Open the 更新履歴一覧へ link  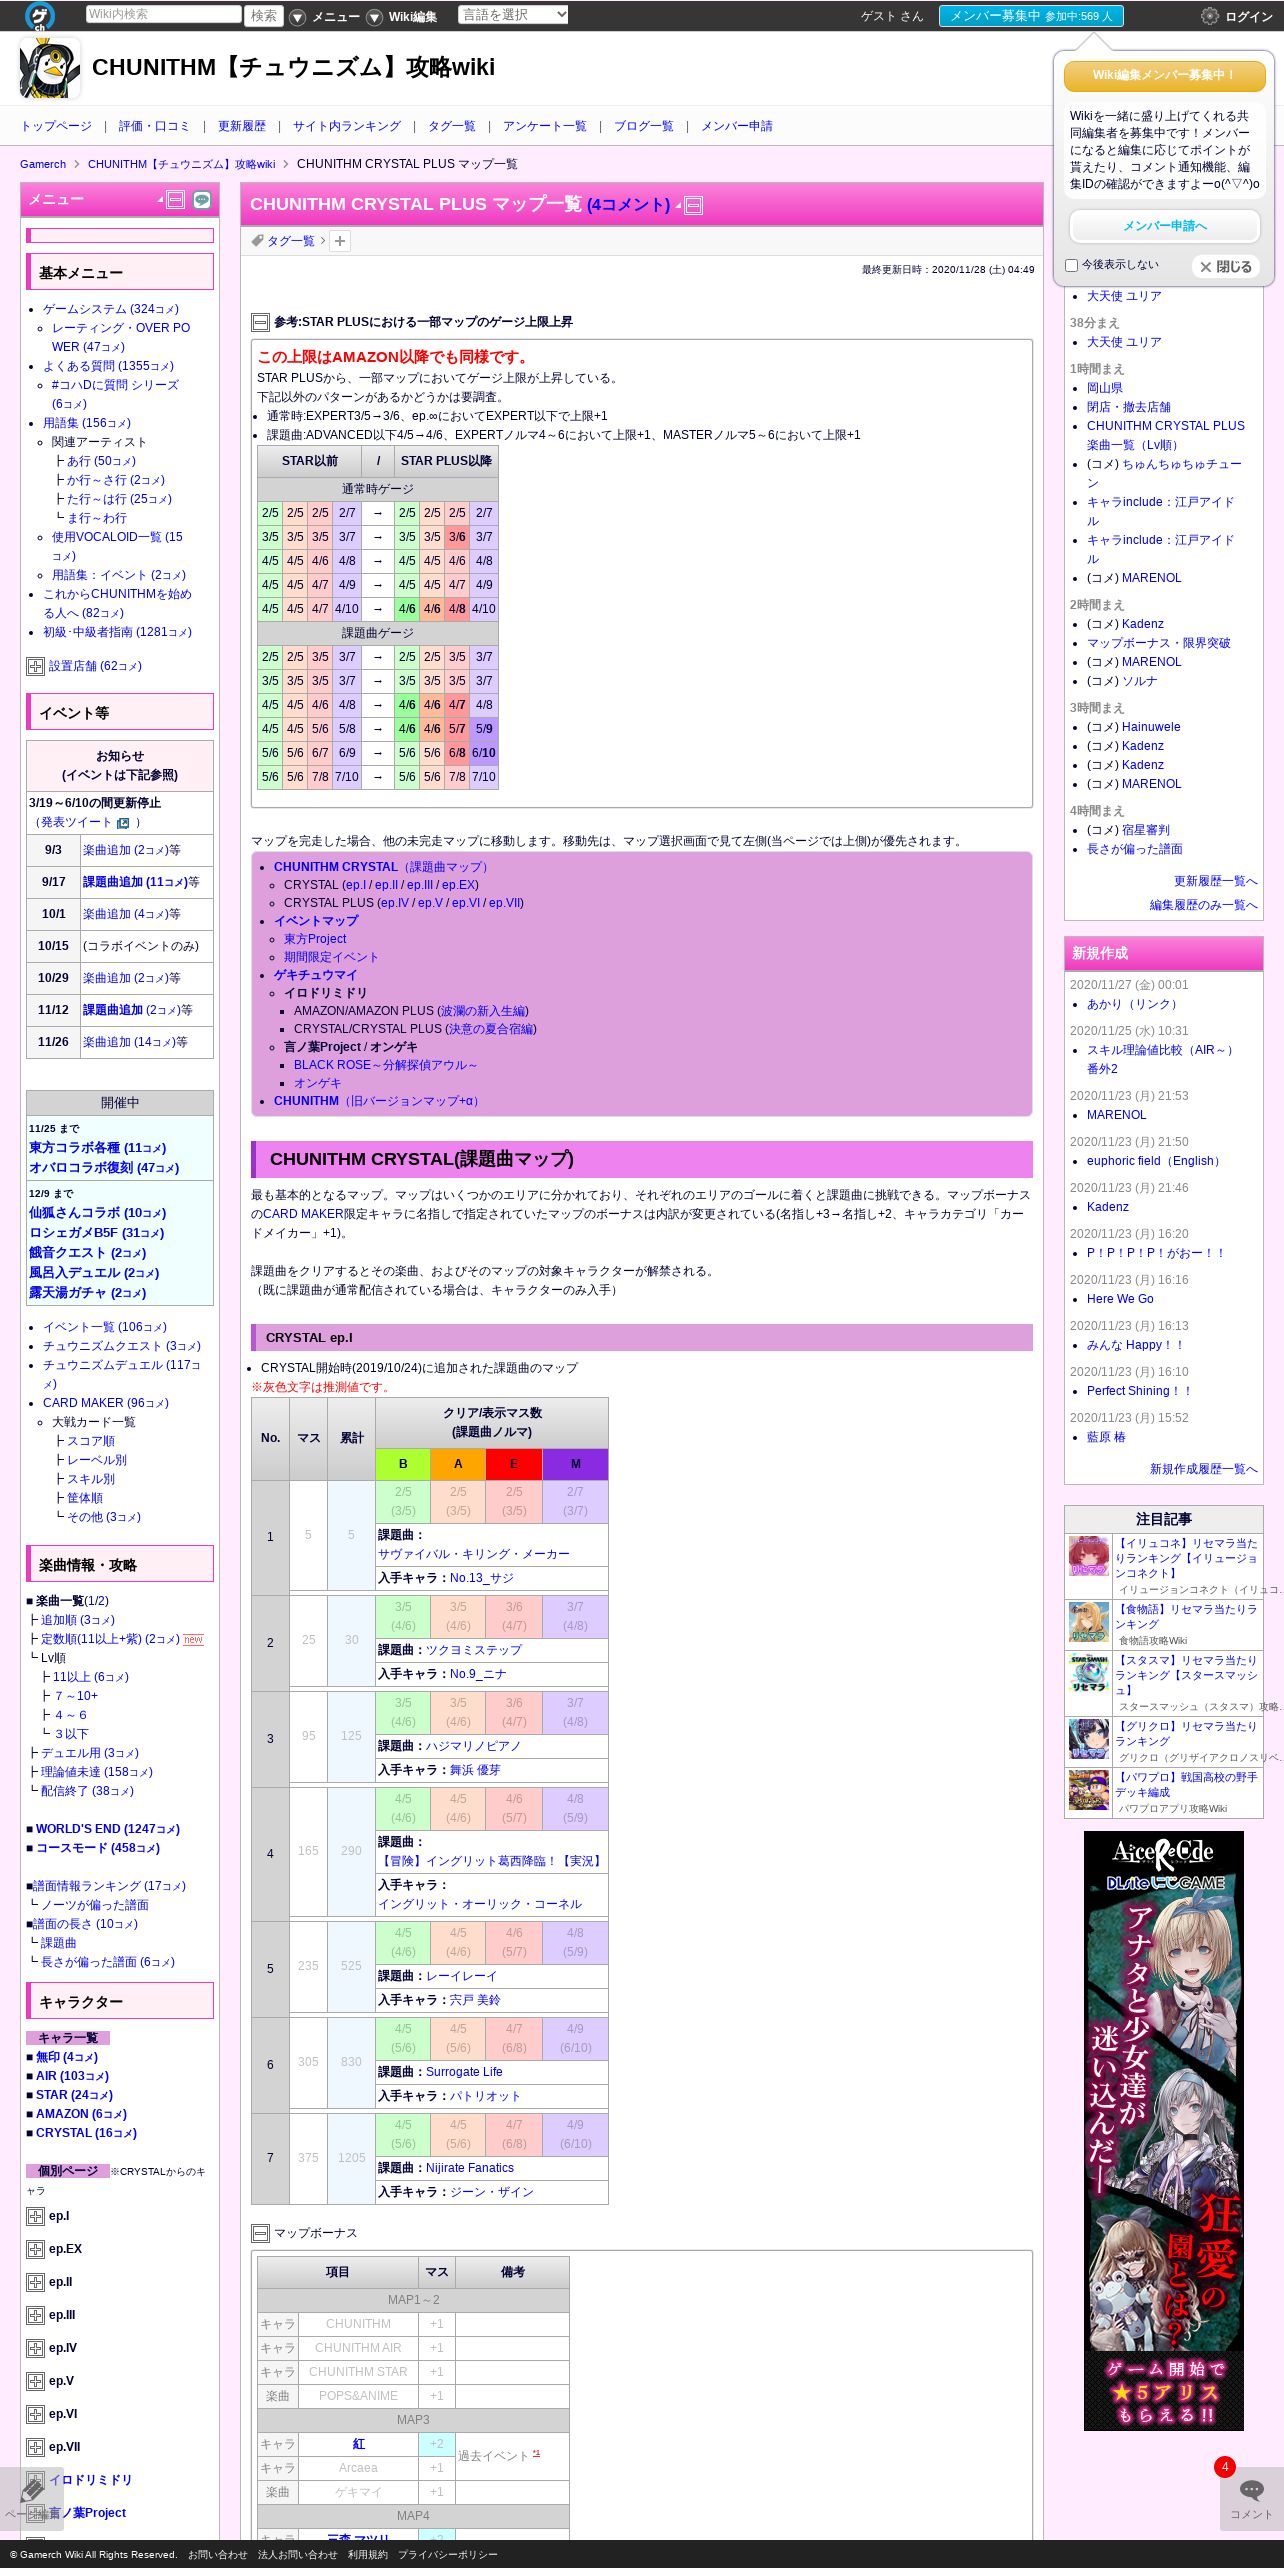[x=1215, y=881]
